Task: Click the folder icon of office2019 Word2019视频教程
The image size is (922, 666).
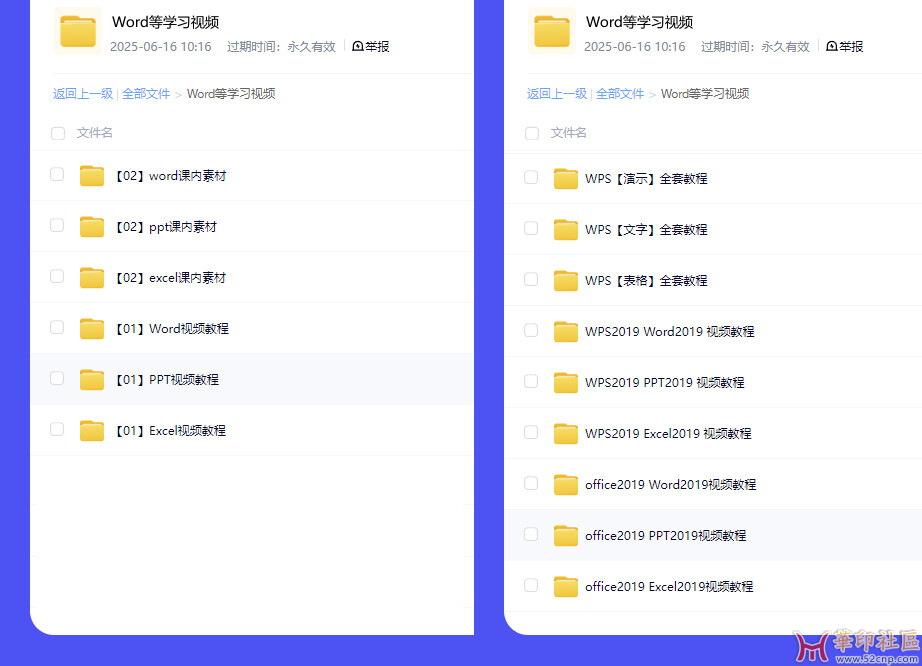Action: pos(566,485)
